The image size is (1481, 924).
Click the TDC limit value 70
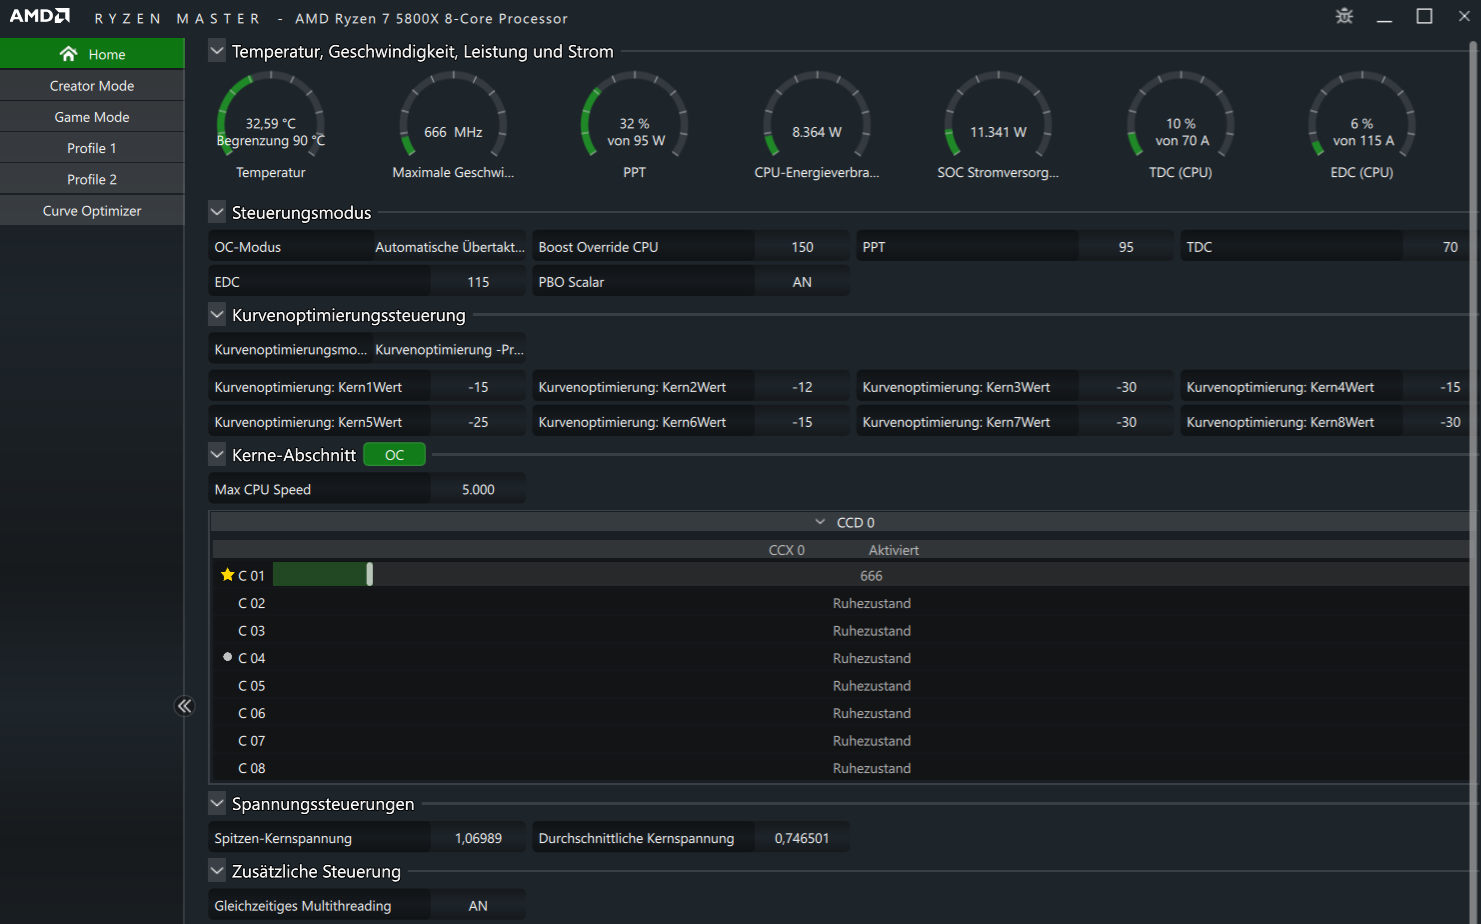[1437, 247]
